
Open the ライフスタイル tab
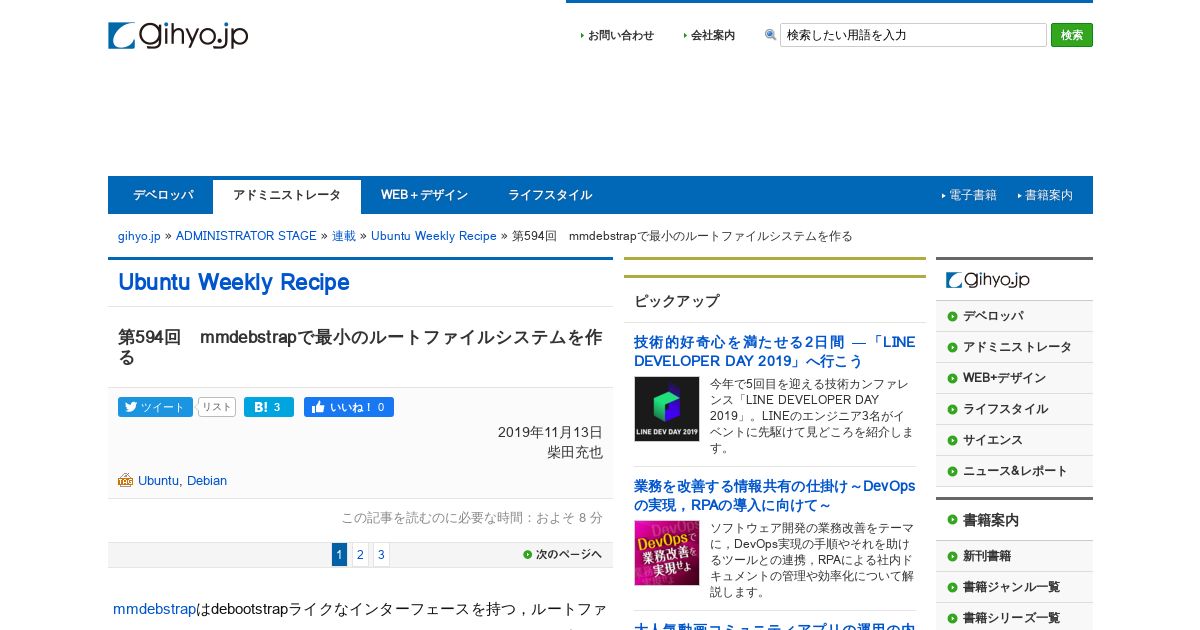tap(550, 195)
